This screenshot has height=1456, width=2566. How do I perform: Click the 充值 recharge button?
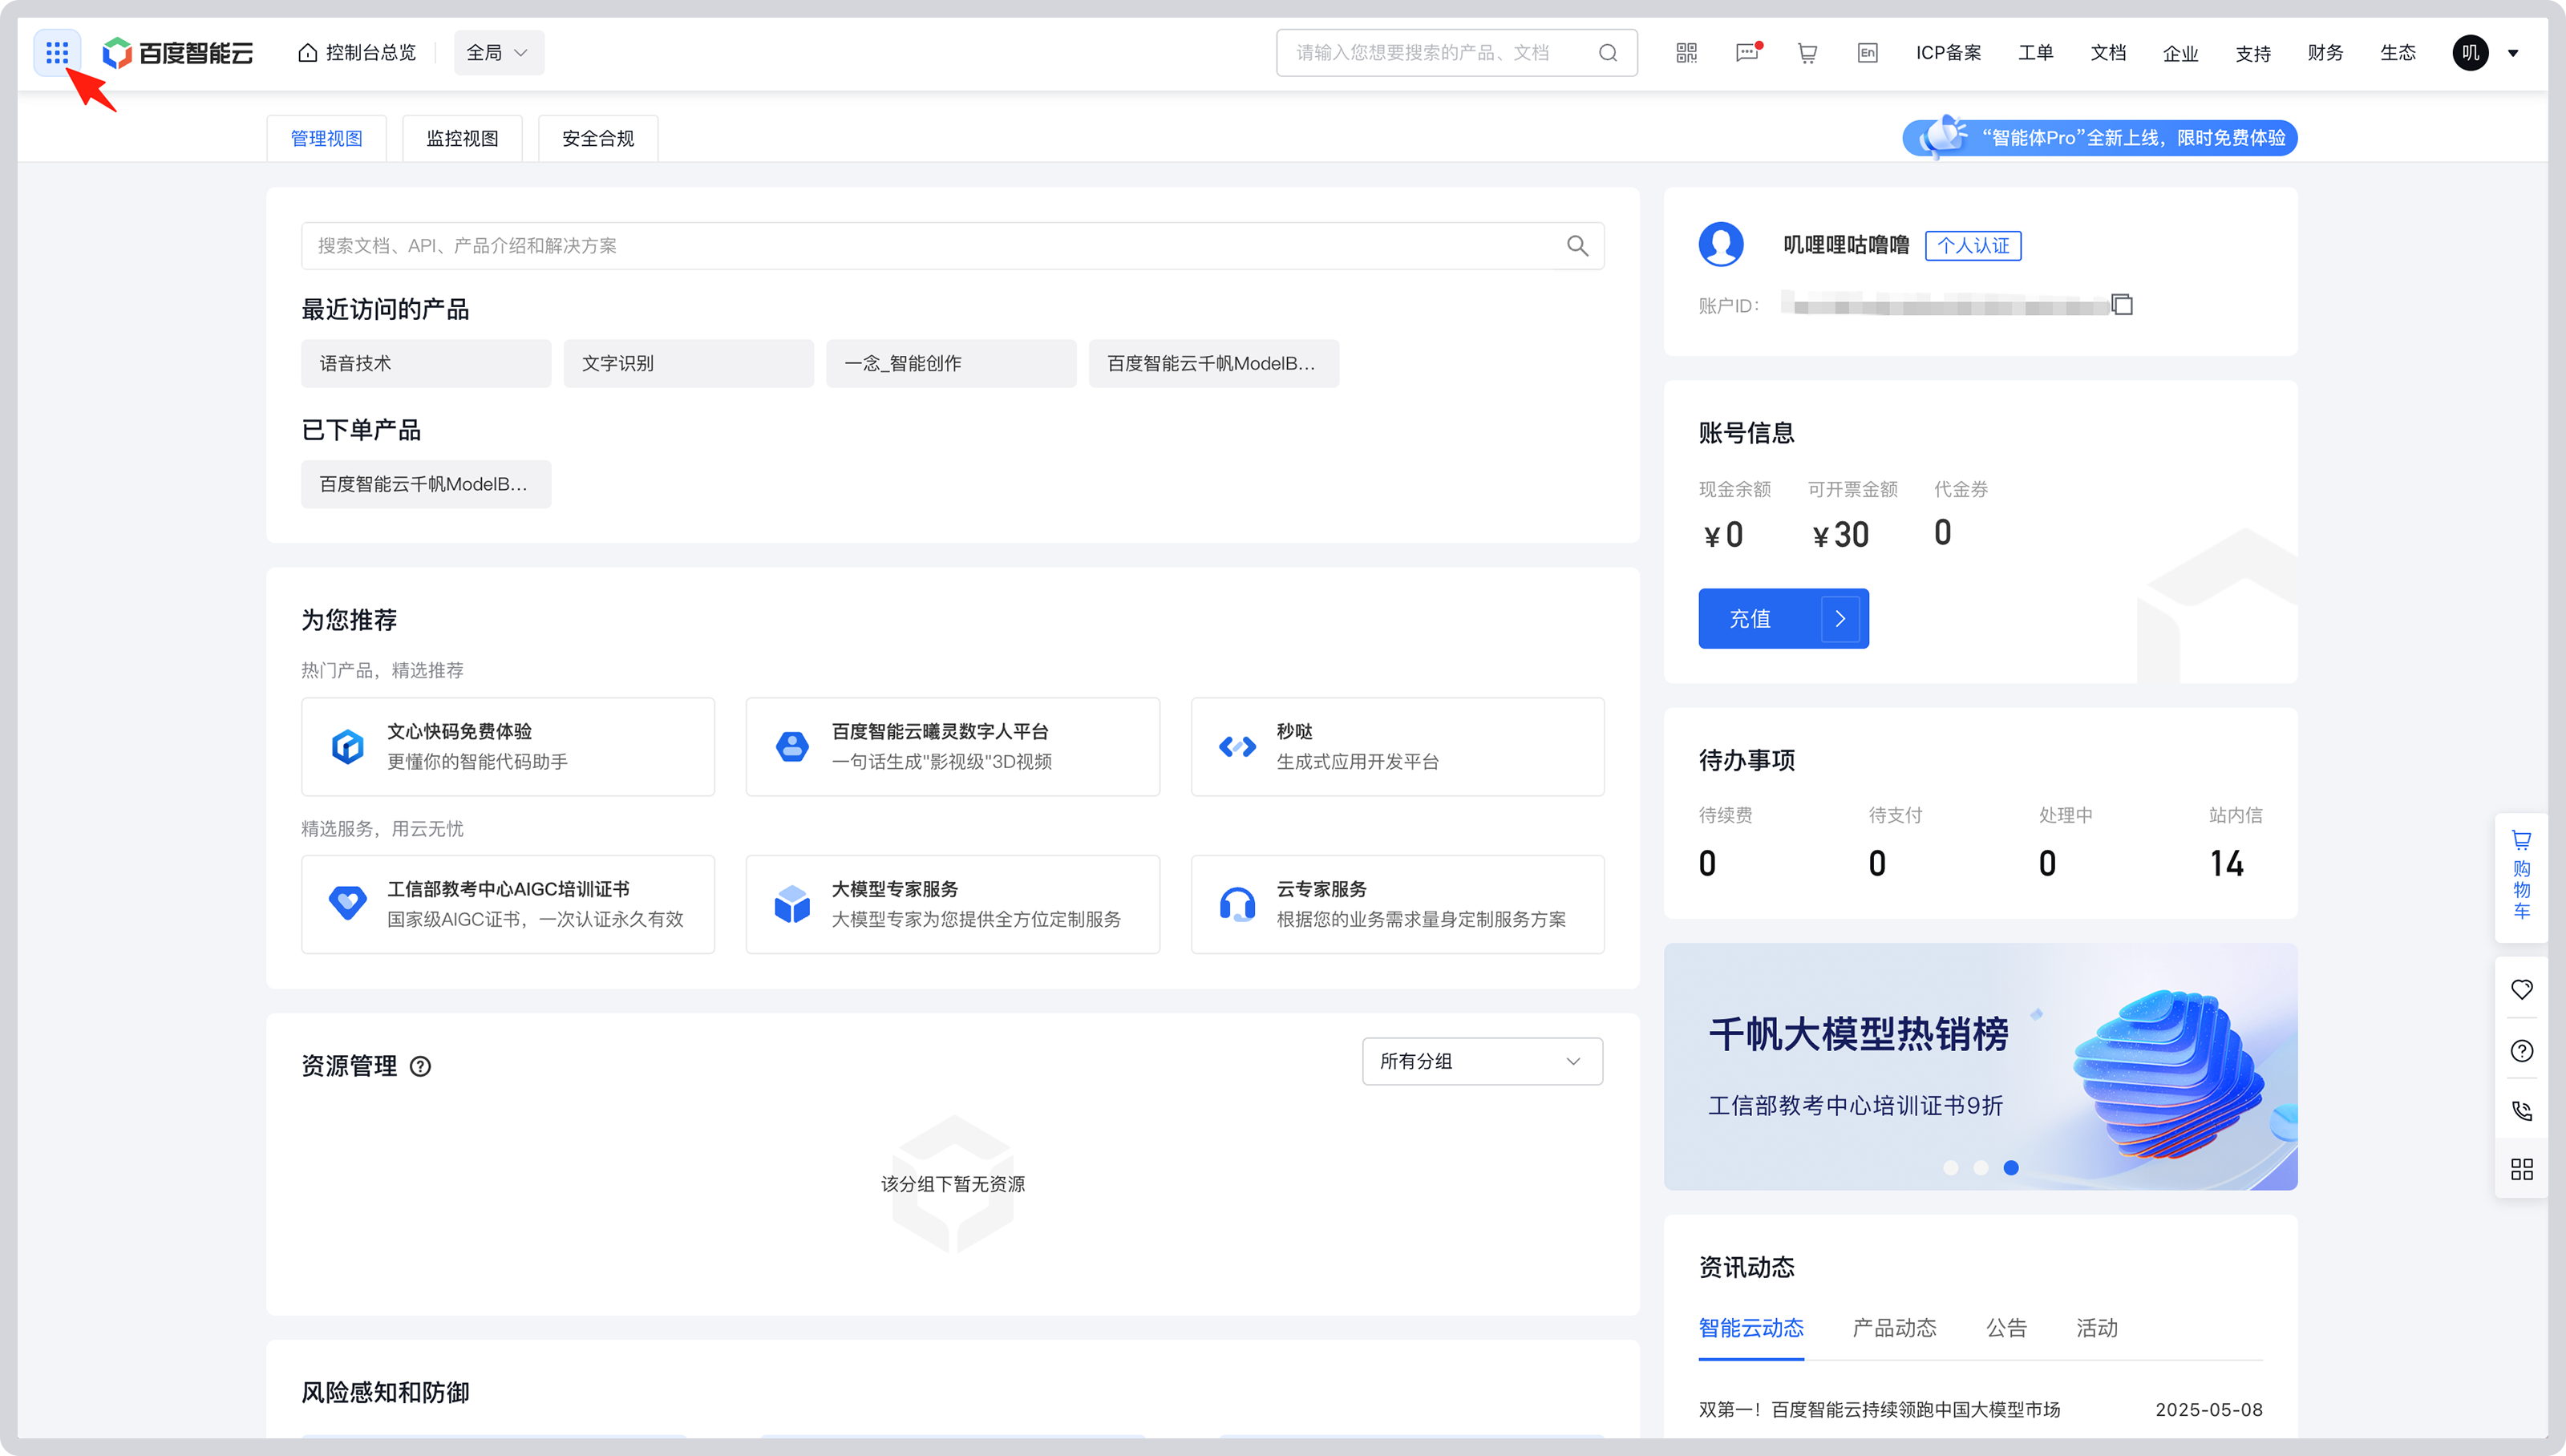click(1784, 618)
